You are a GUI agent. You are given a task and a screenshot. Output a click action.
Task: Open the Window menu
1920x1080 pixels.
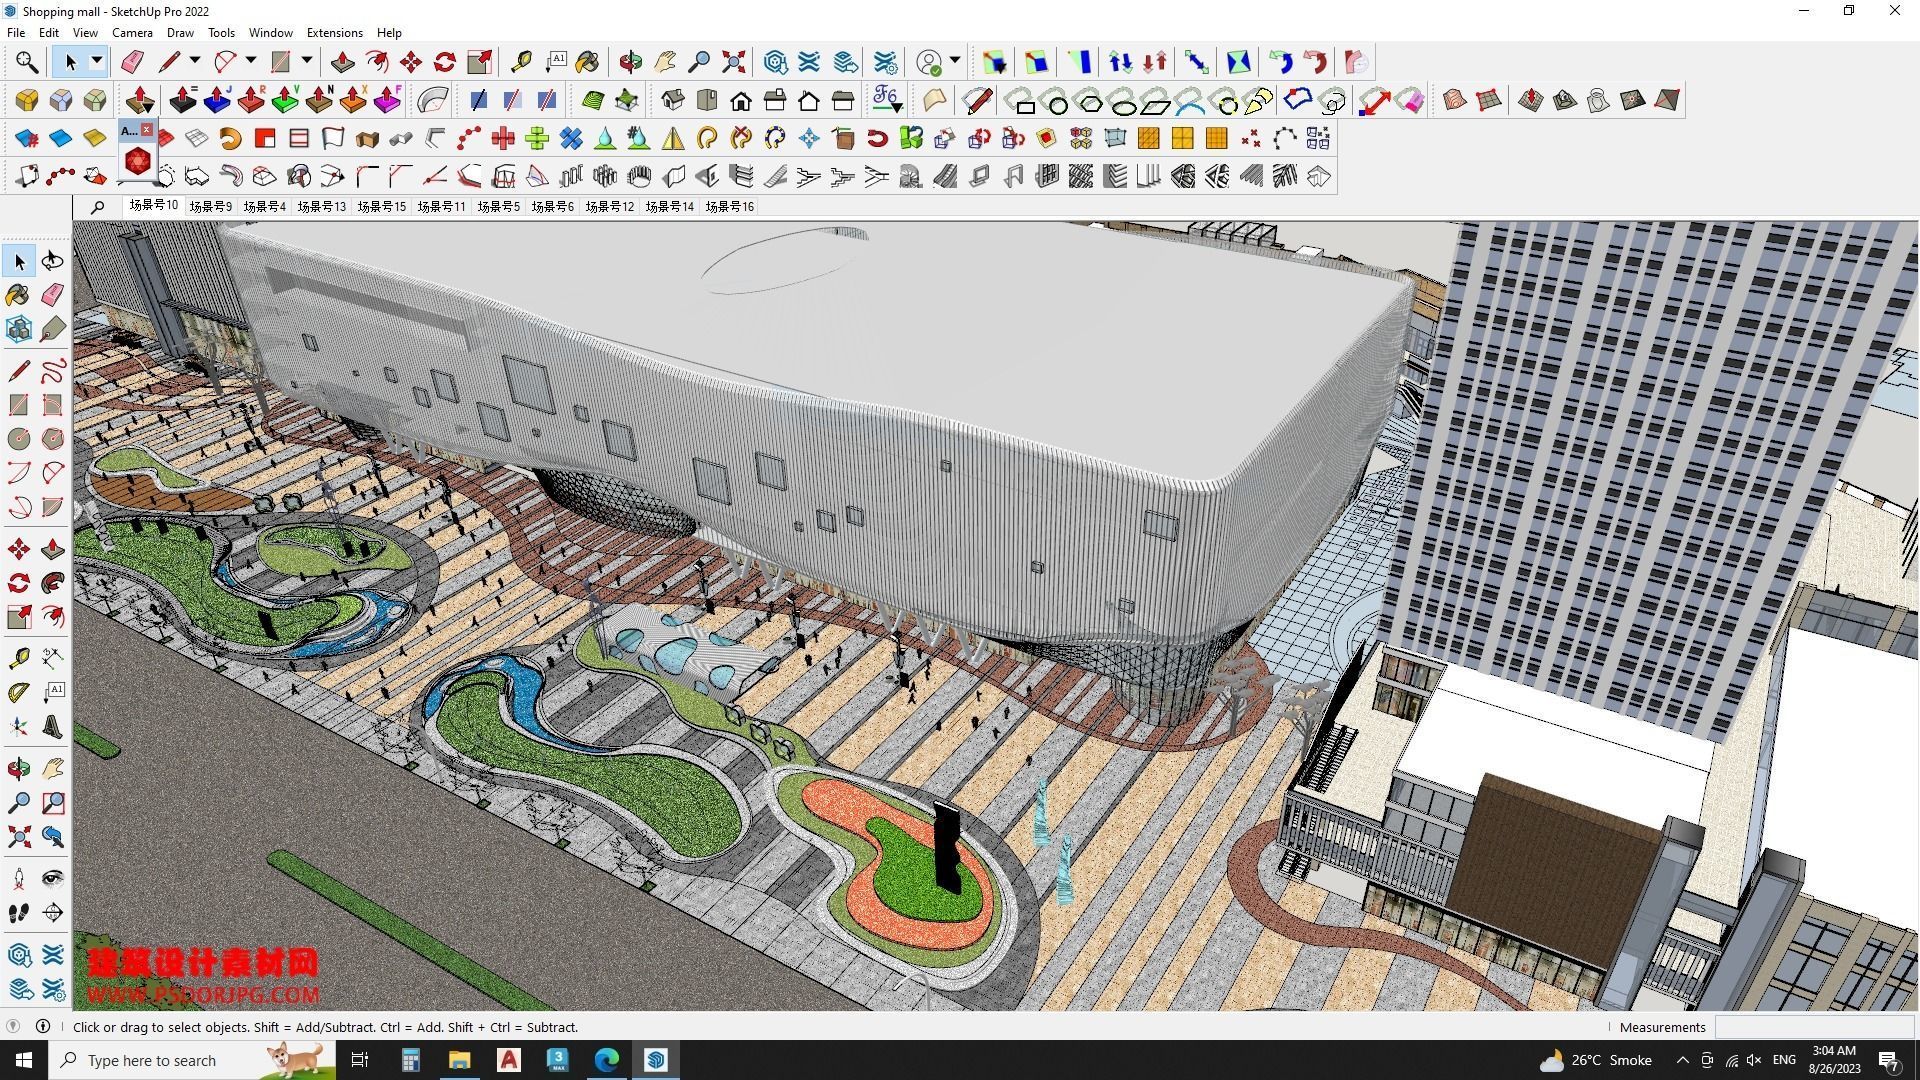(270, 33)
